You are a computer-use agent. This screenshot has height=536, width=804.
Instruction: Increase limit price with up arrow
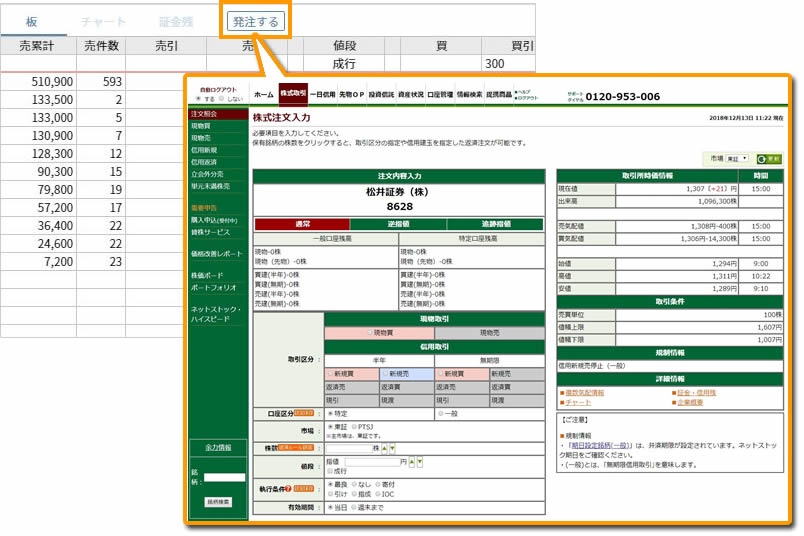pyautogui.click(x=412, y=462)
